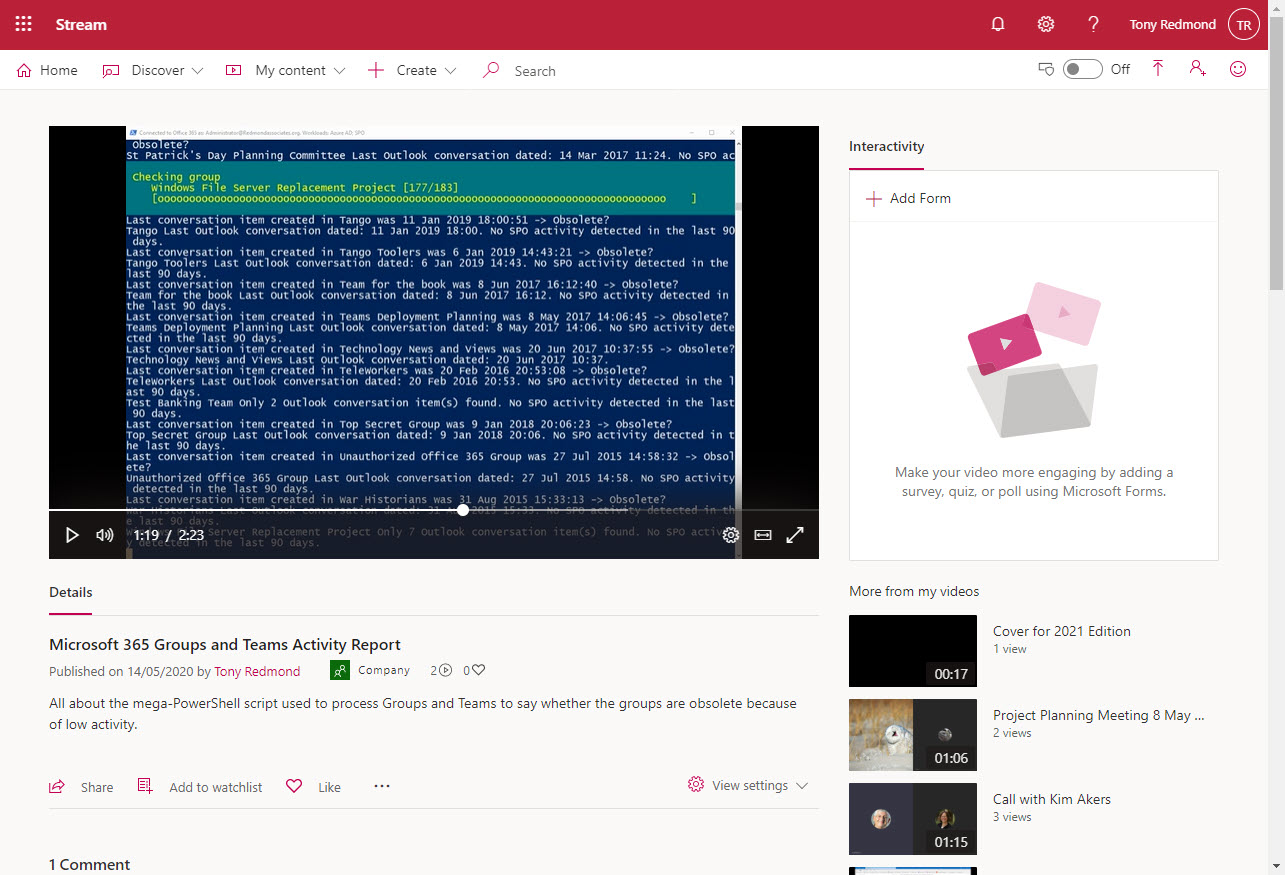This screenshot has width=1285, height=875.
Task: Click the comments mode icon by toggle
Action: [1047, 69]
